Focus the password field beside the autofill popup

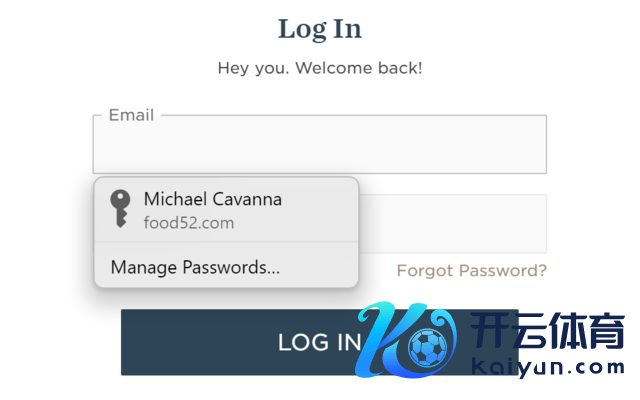click(x=453, y=224)
